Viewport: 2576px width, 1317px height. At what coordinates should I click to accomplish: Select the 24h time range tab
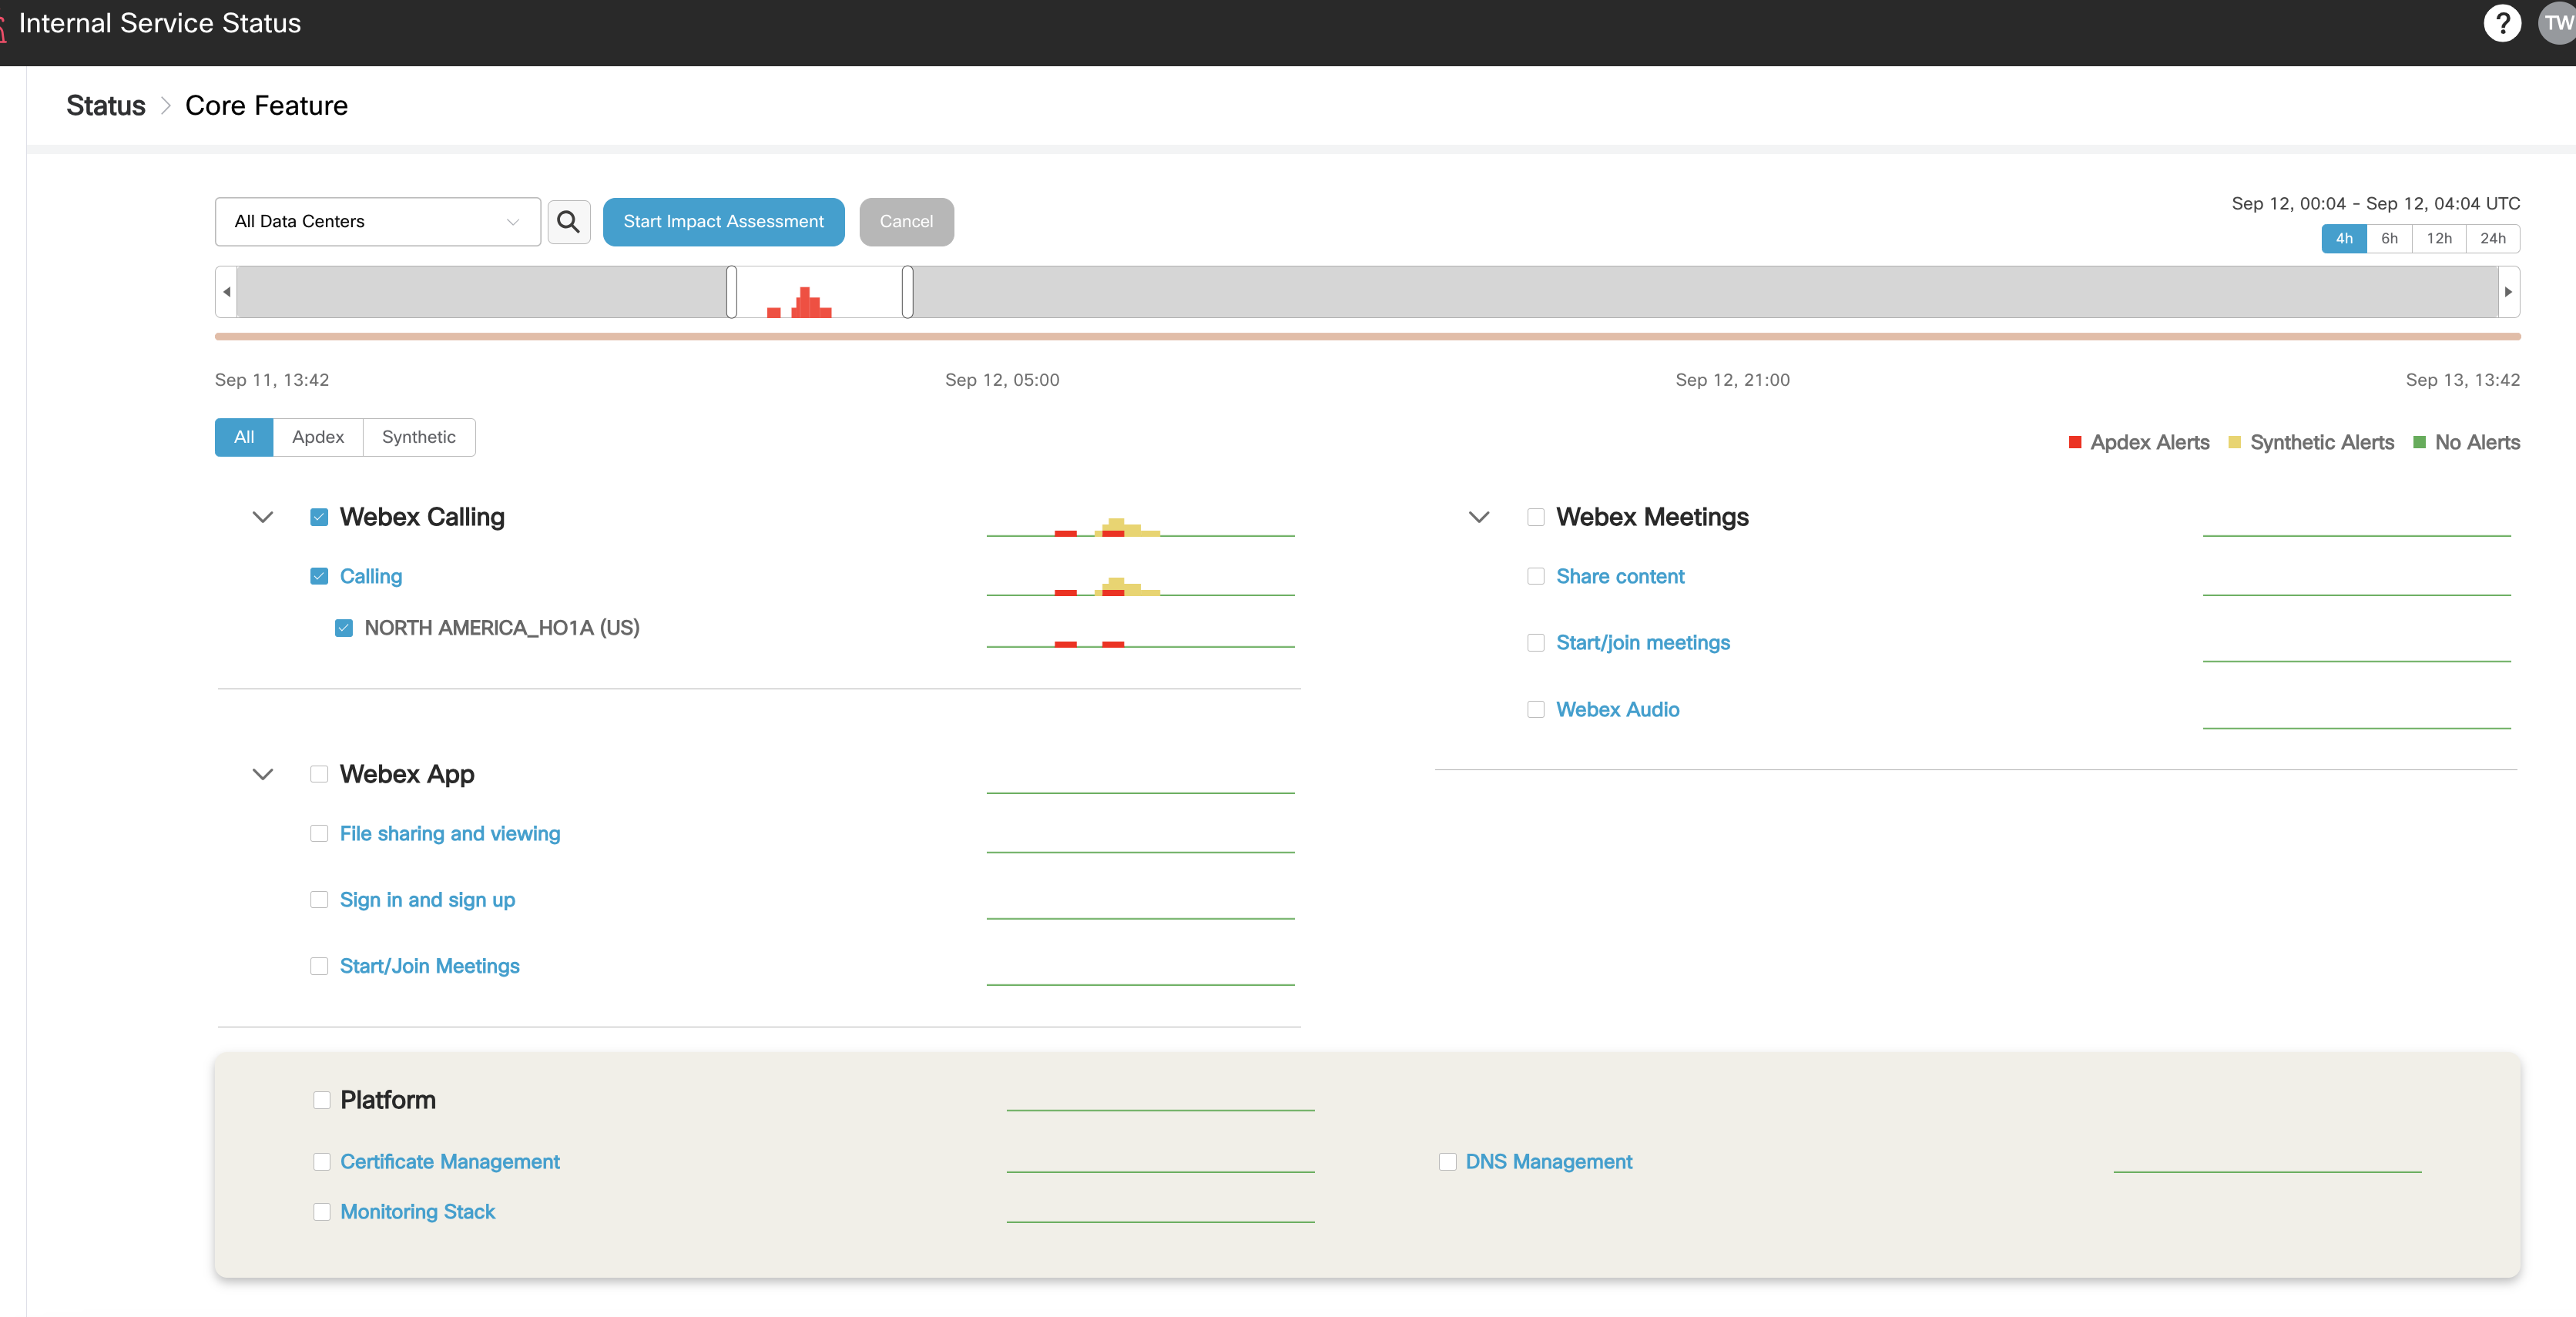[x=2492, y=238]
